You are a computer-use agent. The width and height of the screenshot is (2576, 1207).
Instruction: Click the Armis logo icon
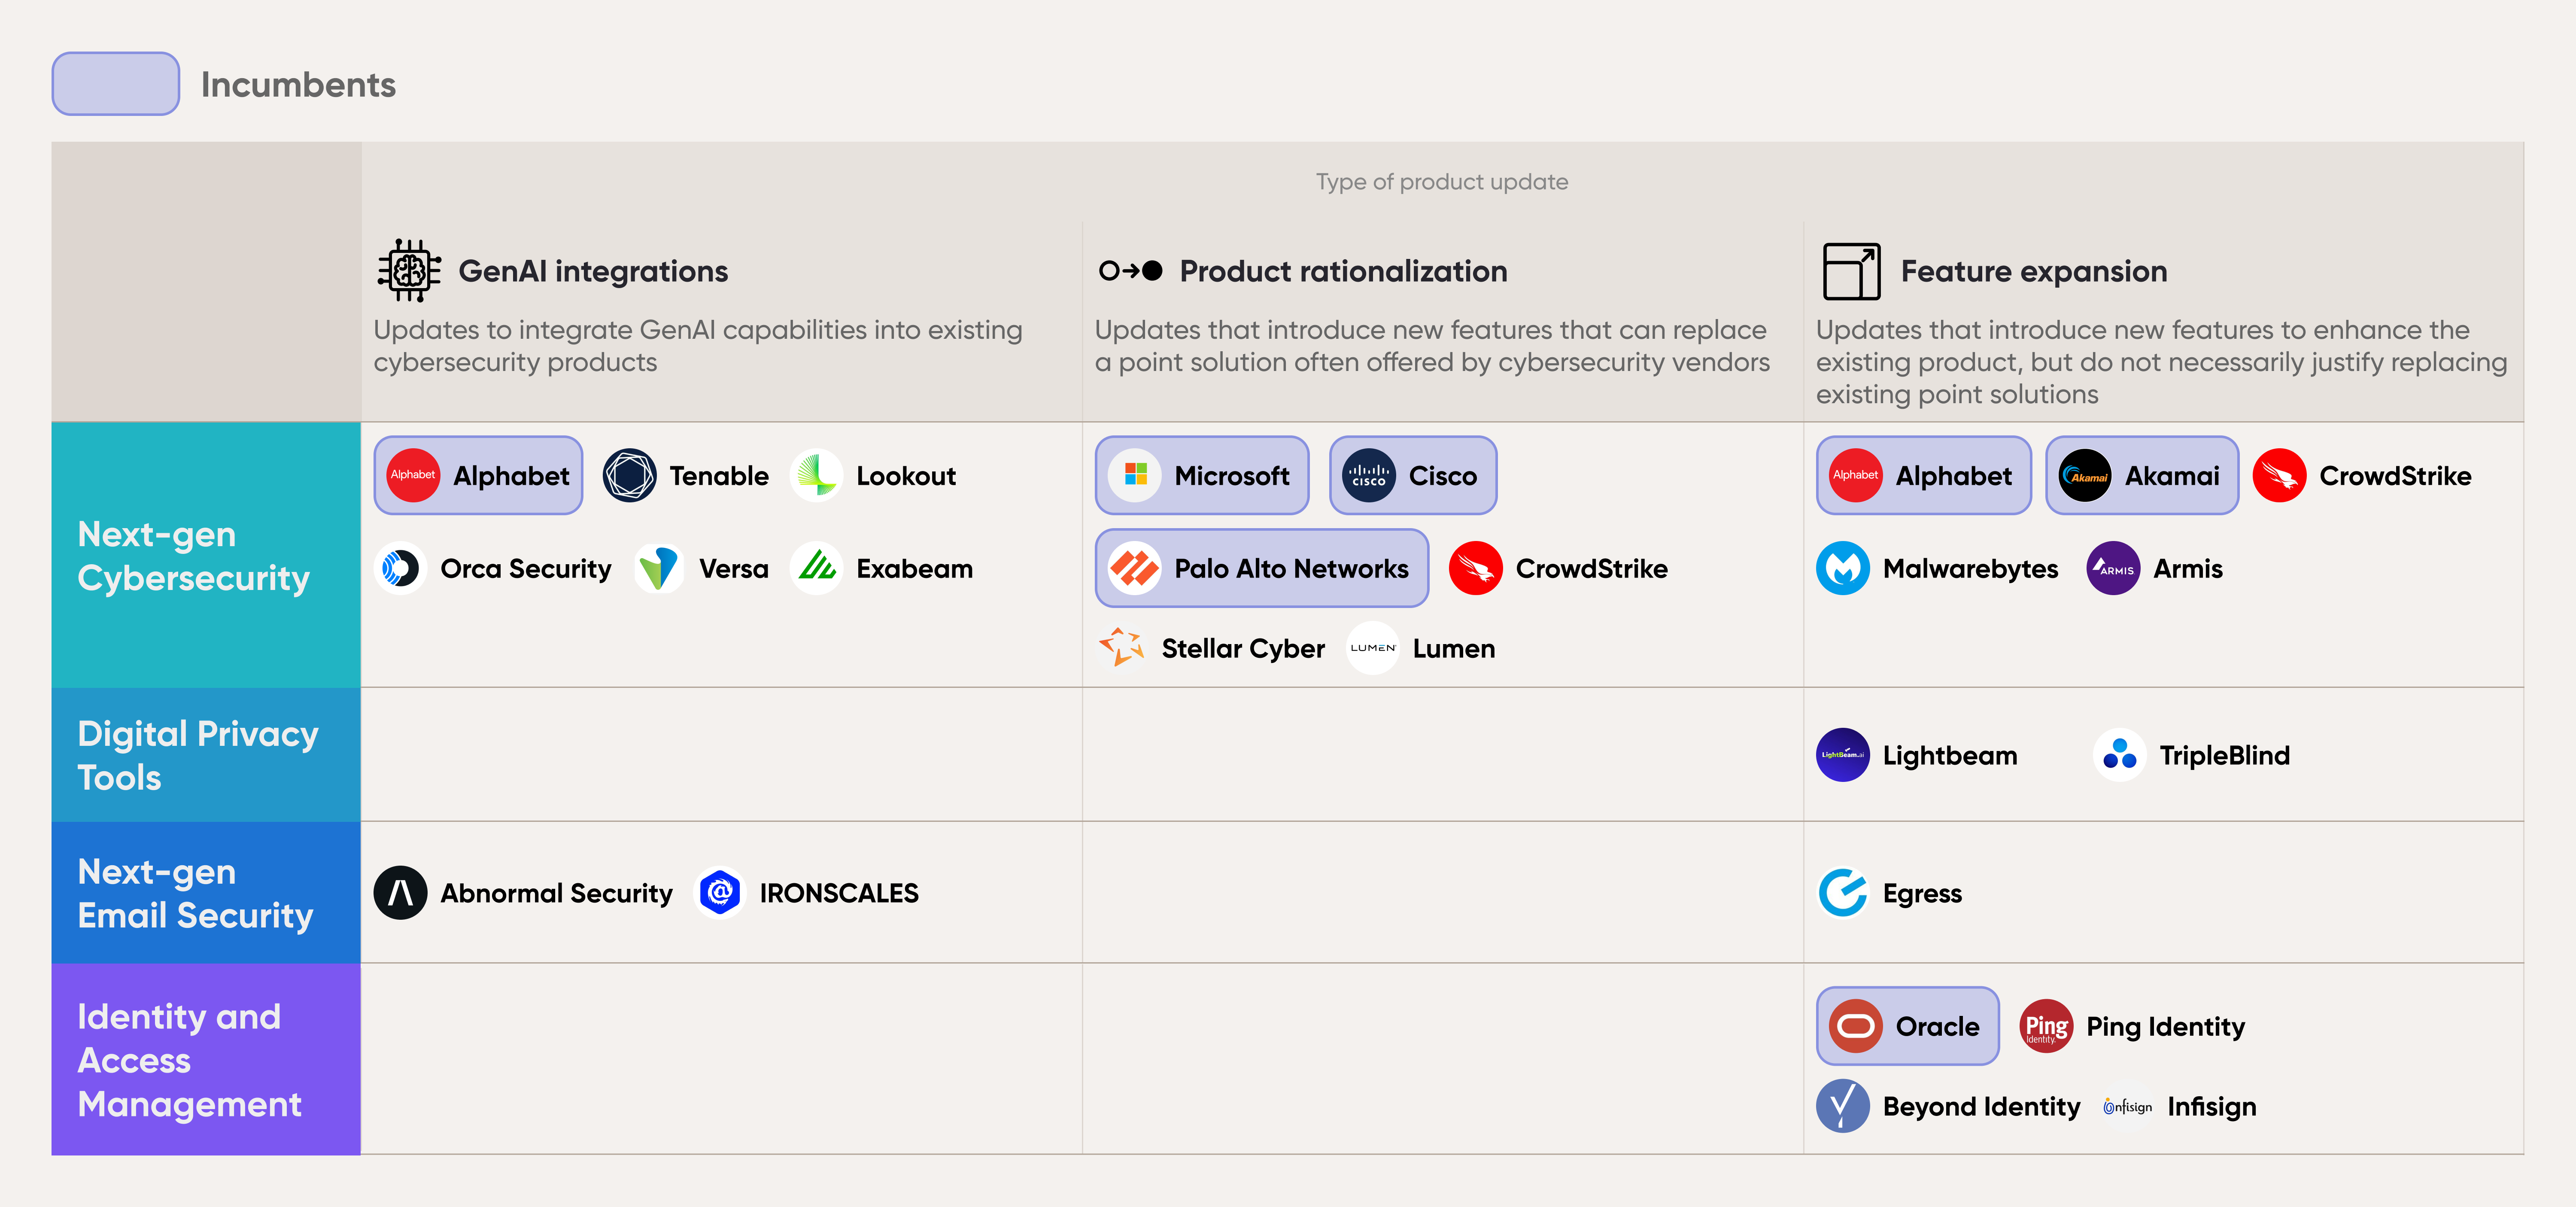pyautogui.click(x=2114, y=568)
